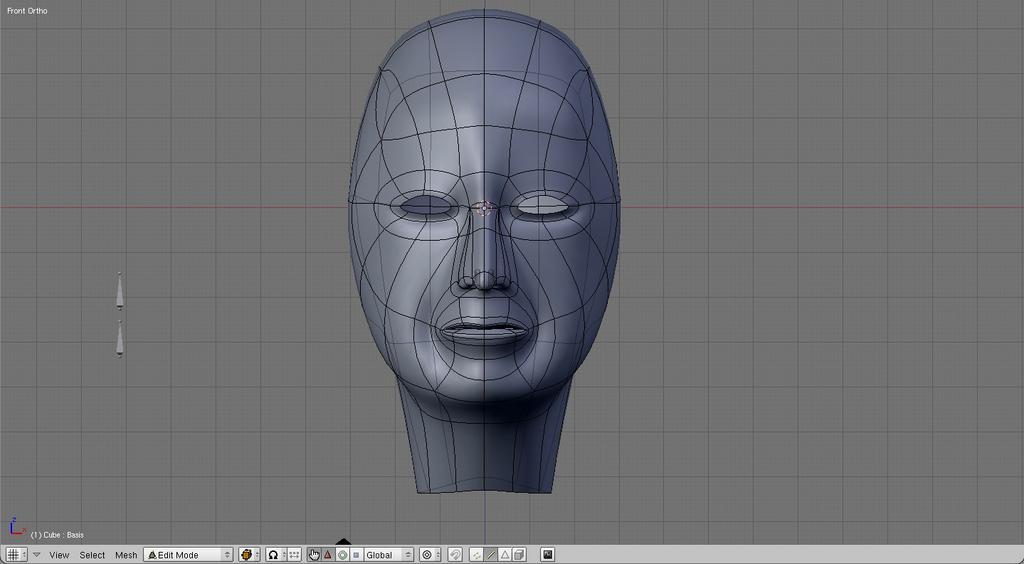Screen dimensions: 1024x564
Task: Switch to face select mode
Action: [505, 554]
